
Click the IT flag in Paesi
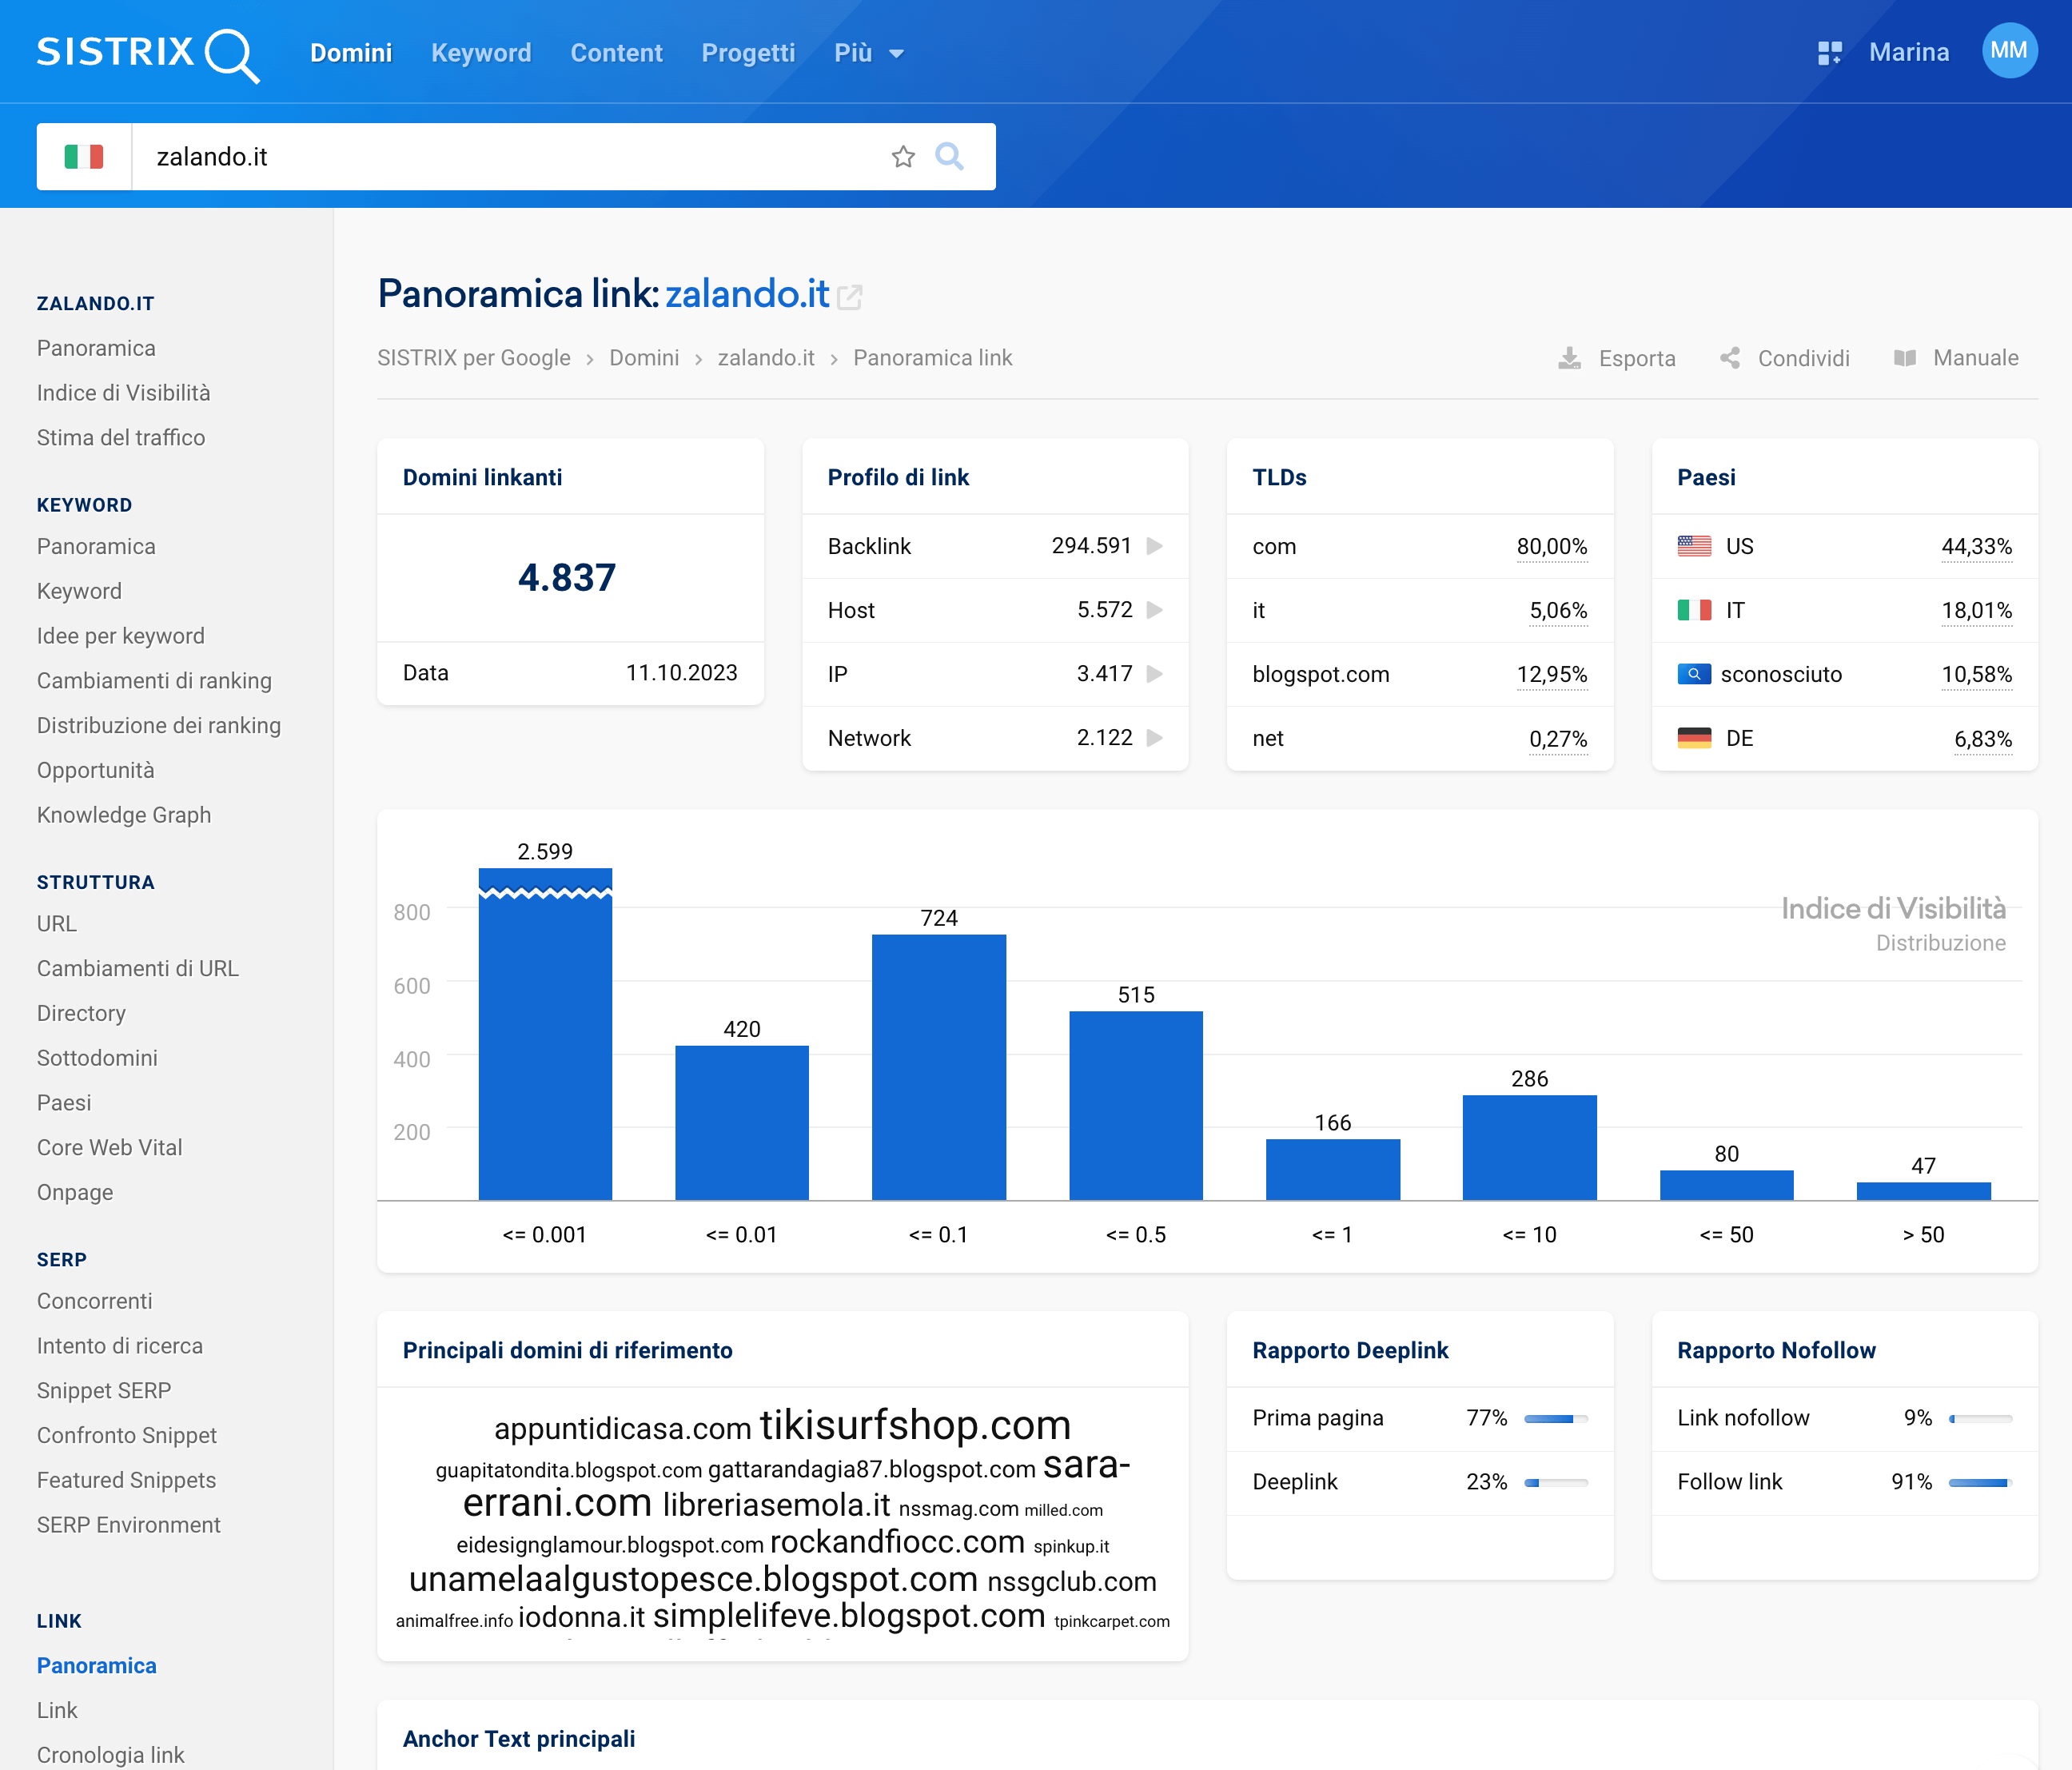[x=1694, y=610]
